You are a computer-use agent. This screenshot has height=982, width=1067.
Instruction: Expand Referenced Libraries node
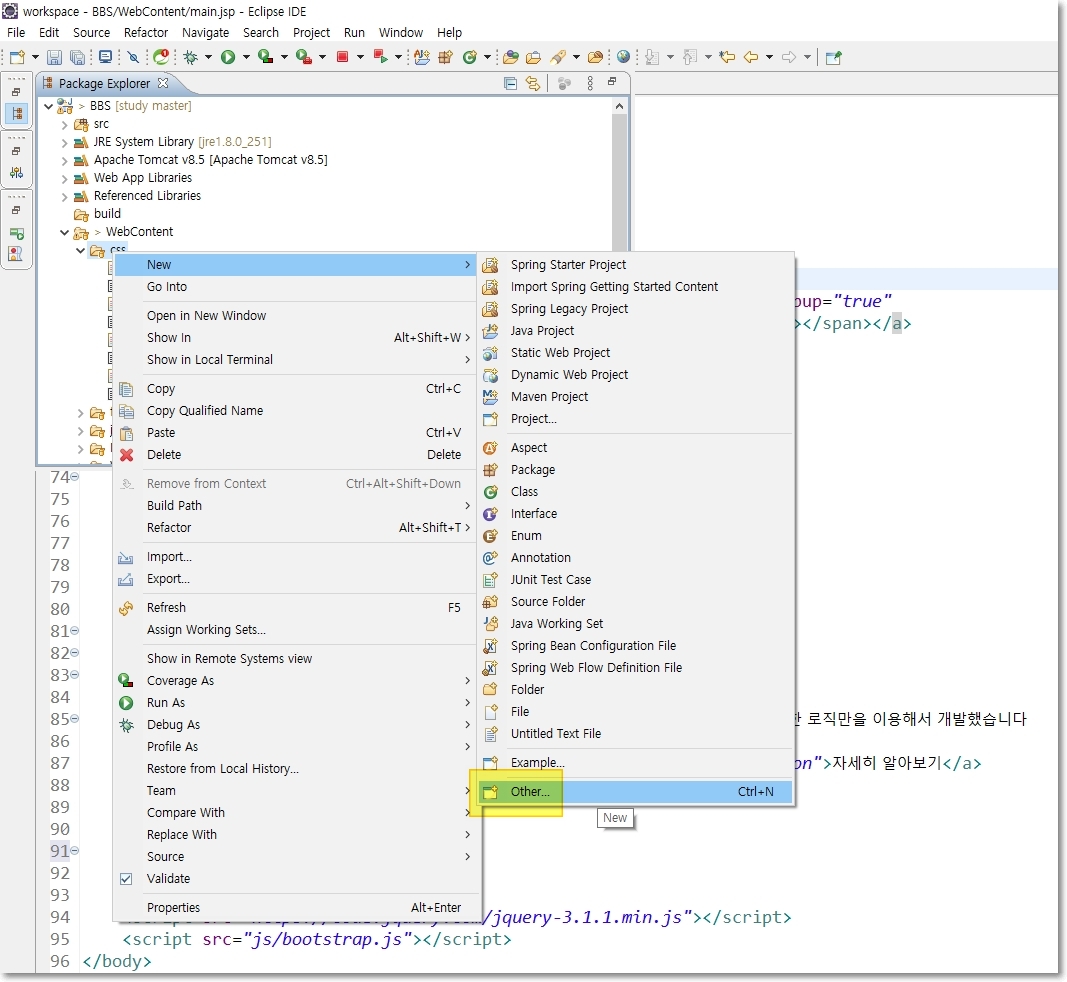[x=65, y=197]
